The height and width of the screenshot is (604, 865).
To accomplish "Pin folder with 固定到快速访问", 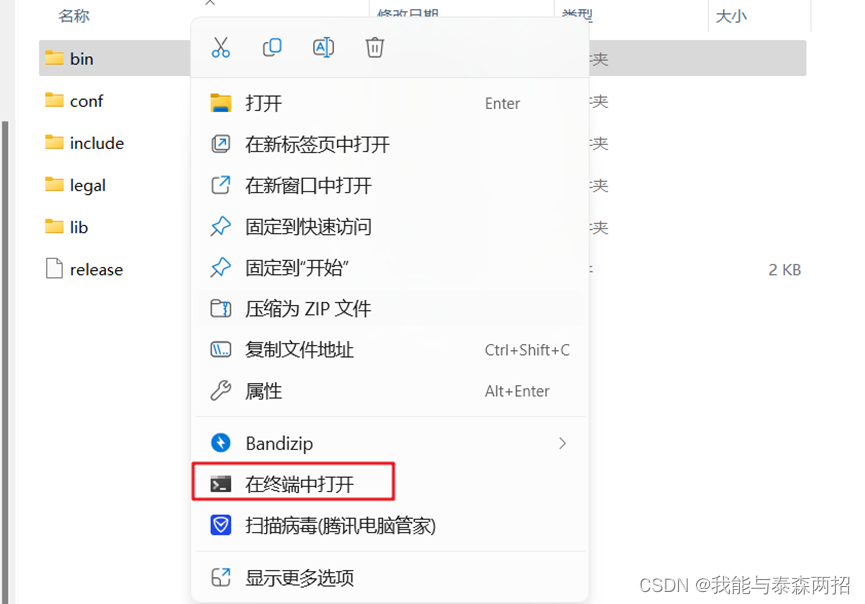I will 390,227.
